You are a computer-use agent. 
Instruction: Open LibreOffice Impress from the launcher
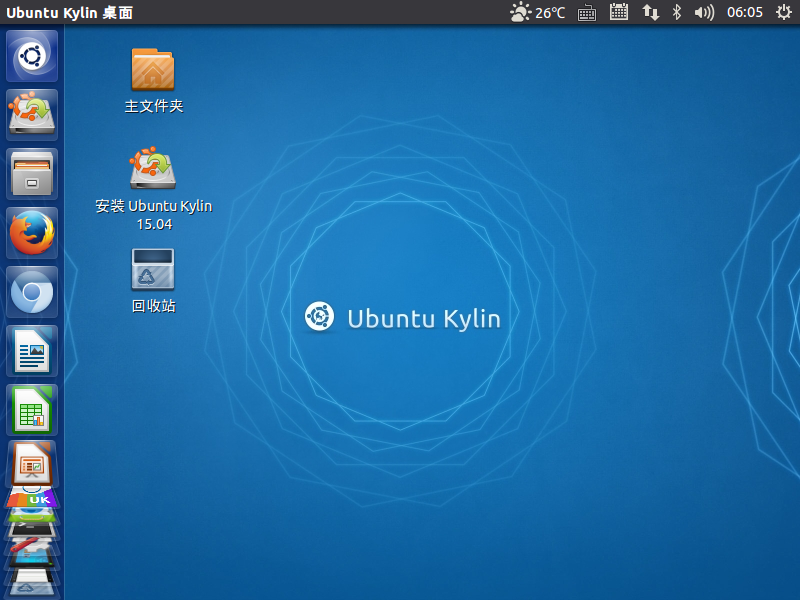[x=32, y=463]
